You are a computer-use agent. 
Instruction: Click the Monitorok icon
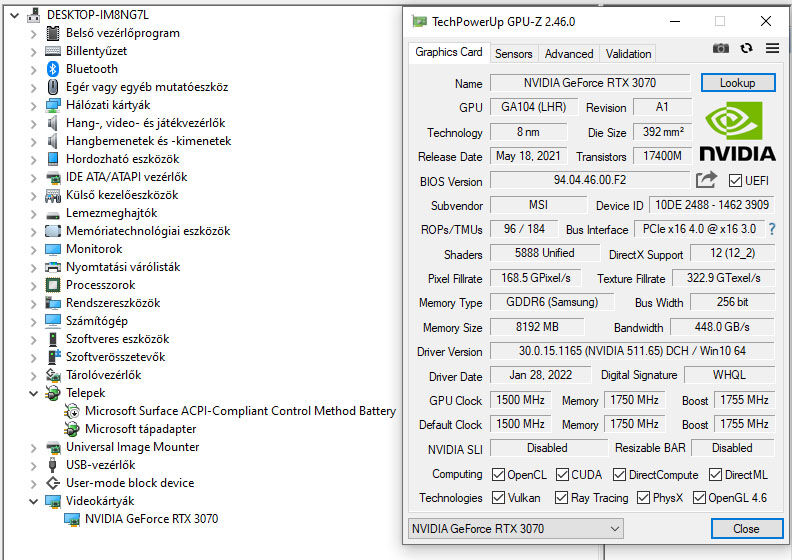(x=53, y=249)
